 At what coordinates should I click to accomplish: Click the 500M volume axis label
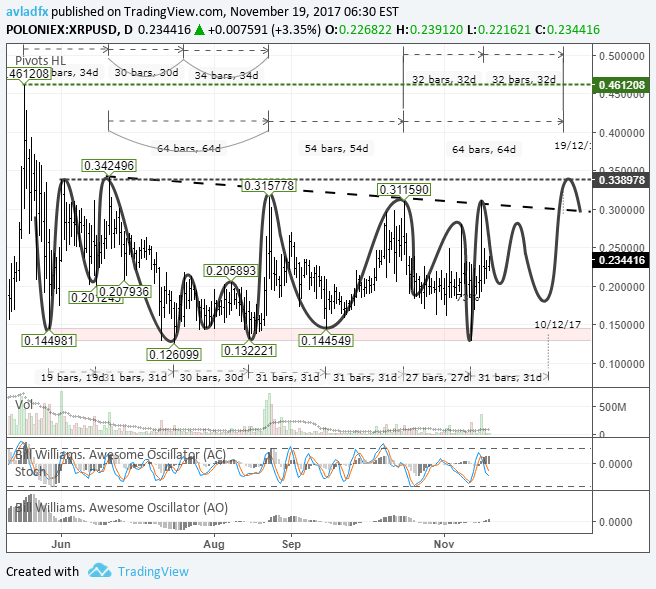(x=613, y=407)
